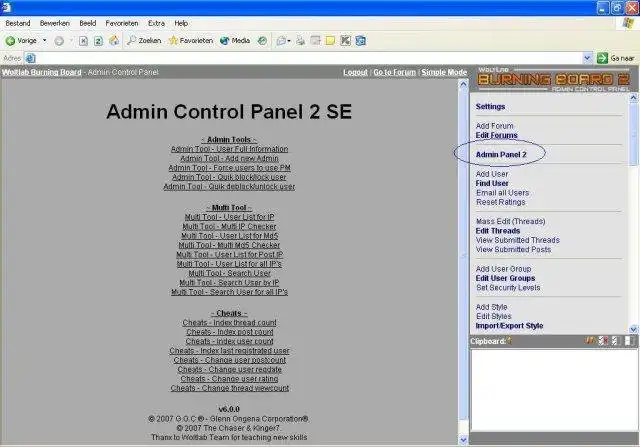Open Admin Tool - User Full Information

click(229, 149)
